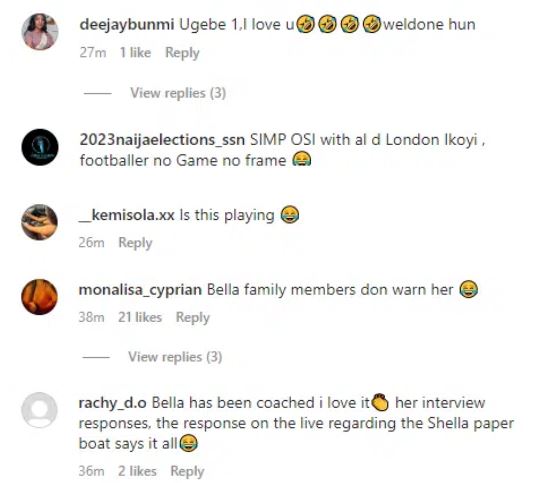Reply to monalisa_cyprian's comment
This screenshot has width=533, height=483.
193,317
